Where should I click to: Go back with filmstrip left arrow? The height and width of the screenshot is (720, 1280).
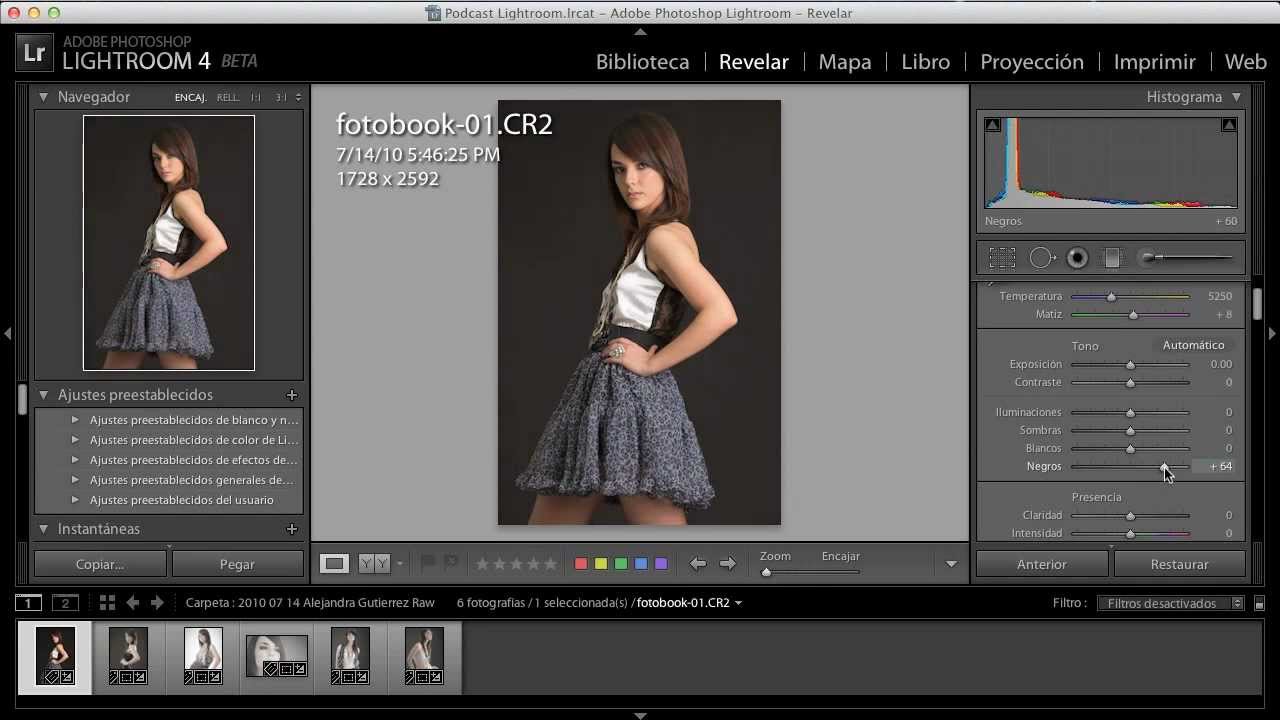[x=133, y=603]
